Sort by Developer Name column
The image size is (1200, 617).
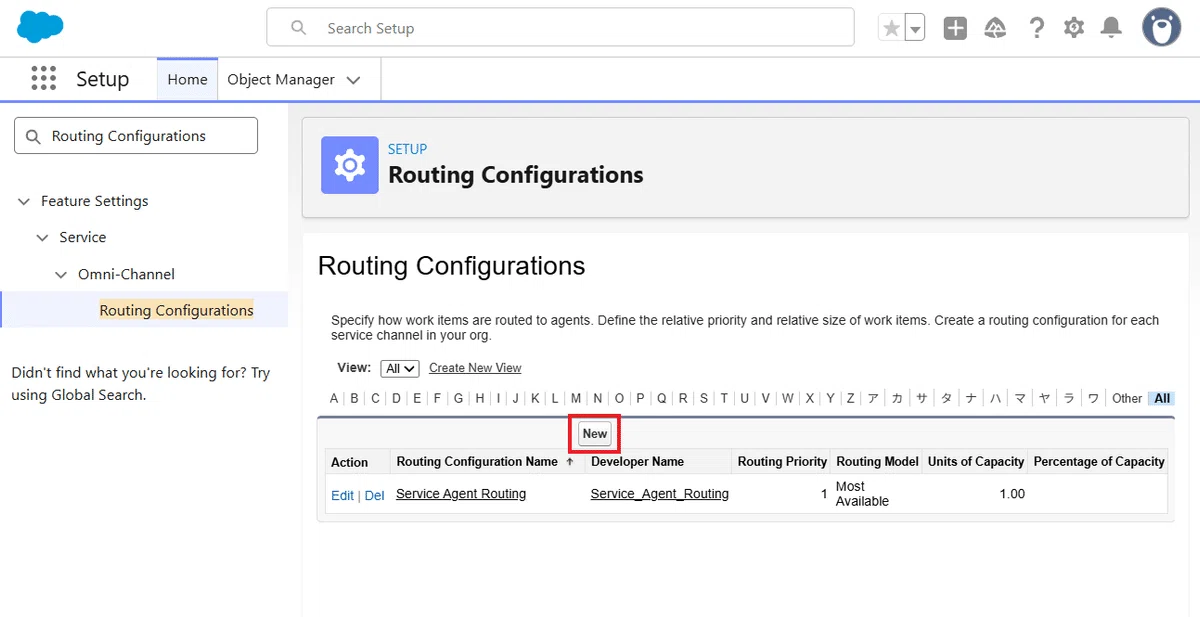[x=637, y=461]
